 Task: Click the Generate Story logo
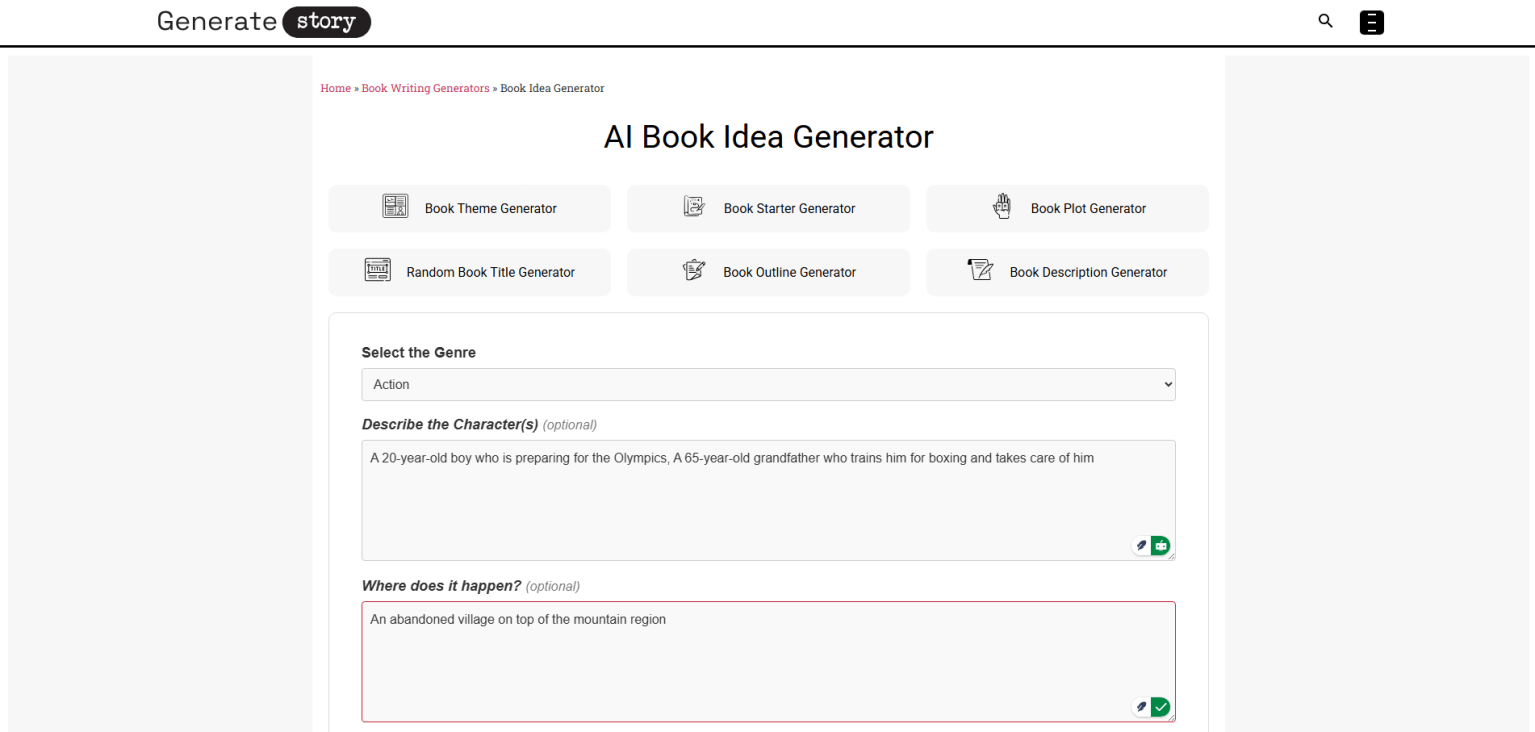263,21
